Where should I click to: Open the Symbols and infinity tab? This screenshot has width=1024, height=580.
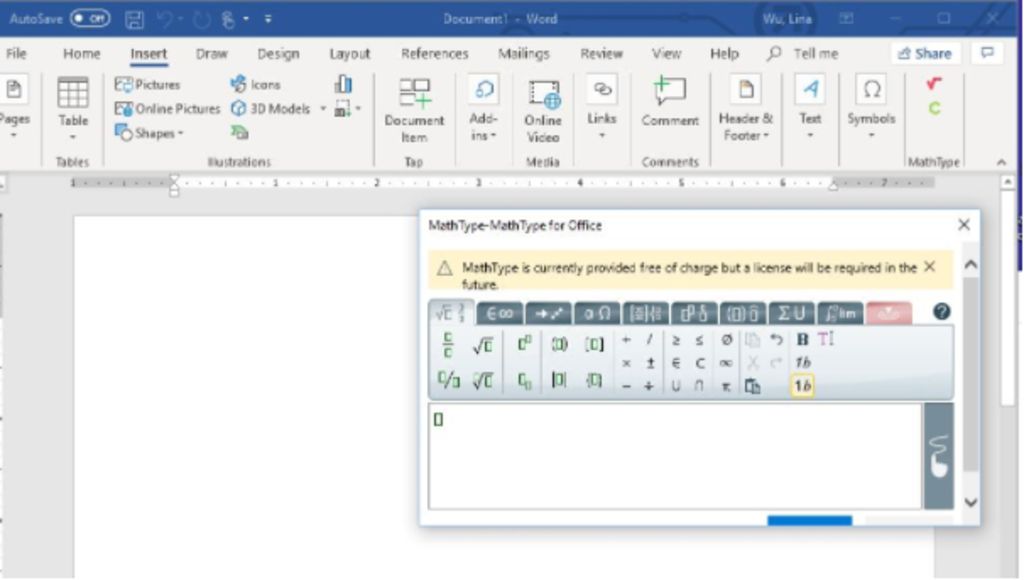500,314
